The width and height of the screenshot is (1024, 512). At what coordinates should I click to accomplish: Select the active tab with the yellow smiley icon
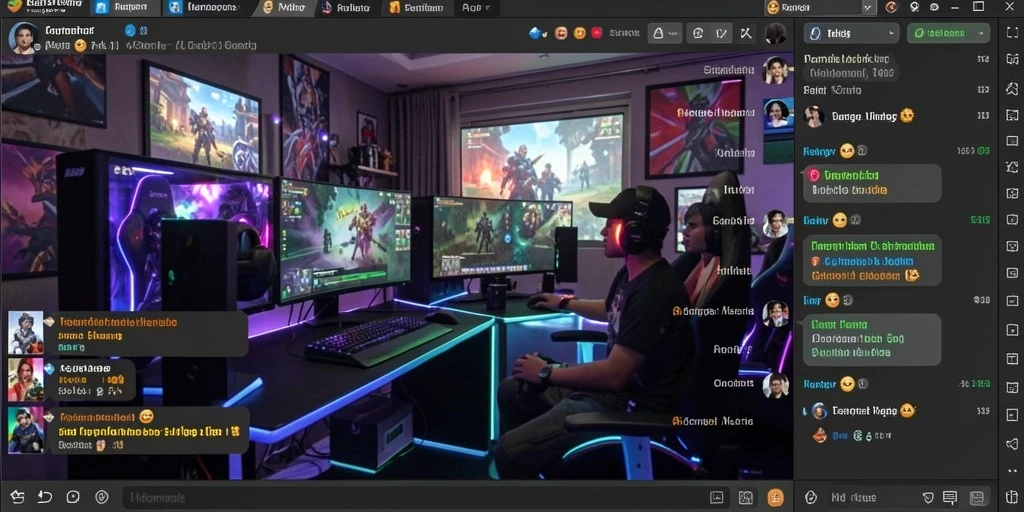pyautogui.click(x=283, y=8)
